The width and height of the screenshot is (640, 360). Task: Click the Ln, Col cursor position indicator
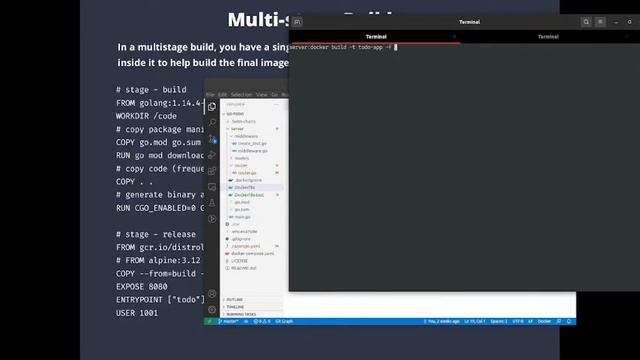click(x=474, y=322)
